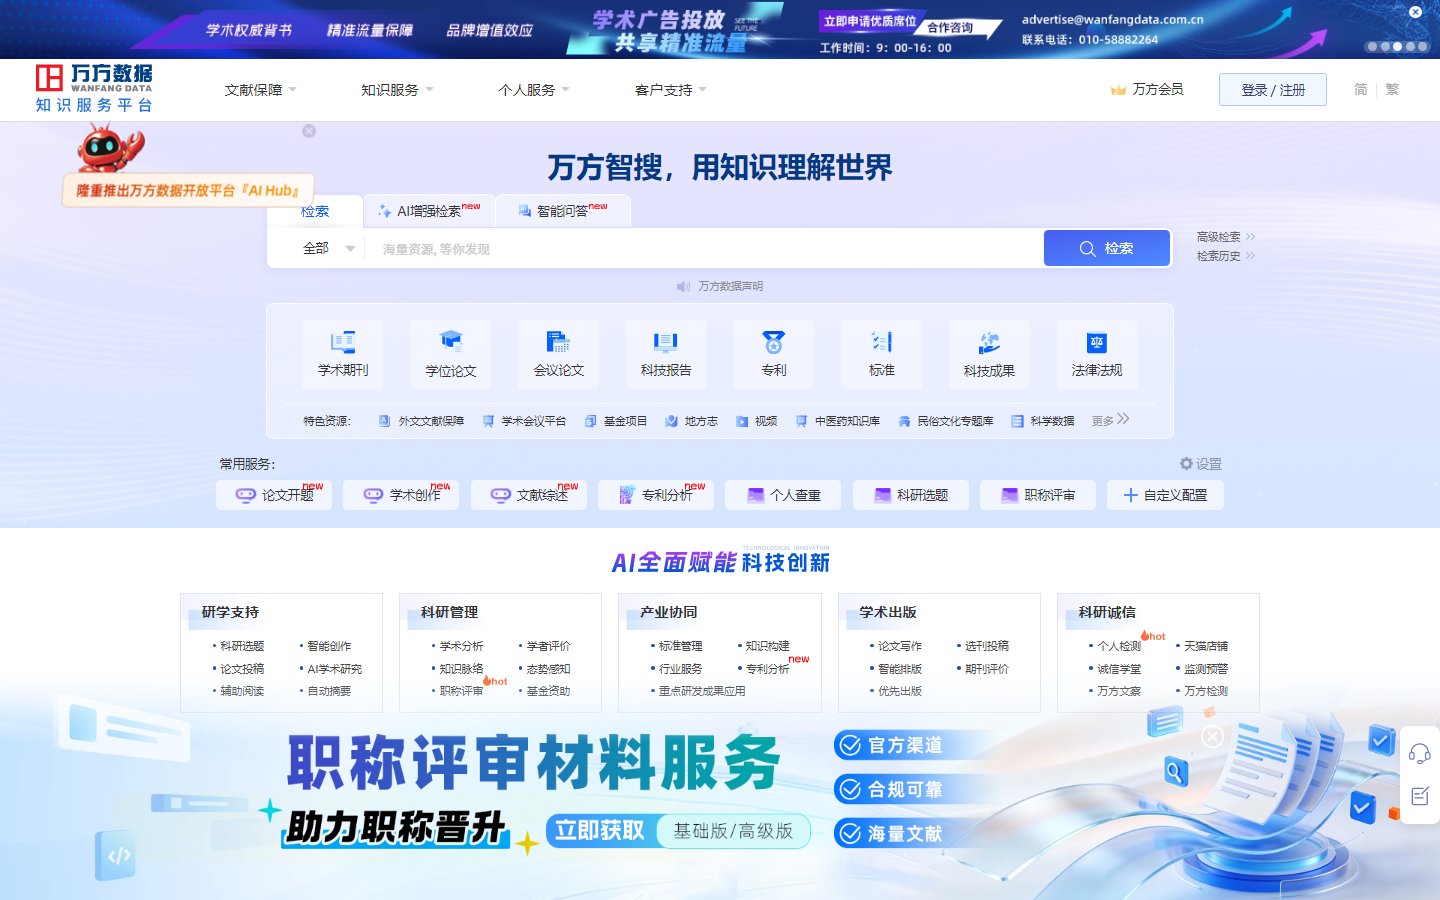
Task: Open the 高级检索 link
Action: 1225,237
